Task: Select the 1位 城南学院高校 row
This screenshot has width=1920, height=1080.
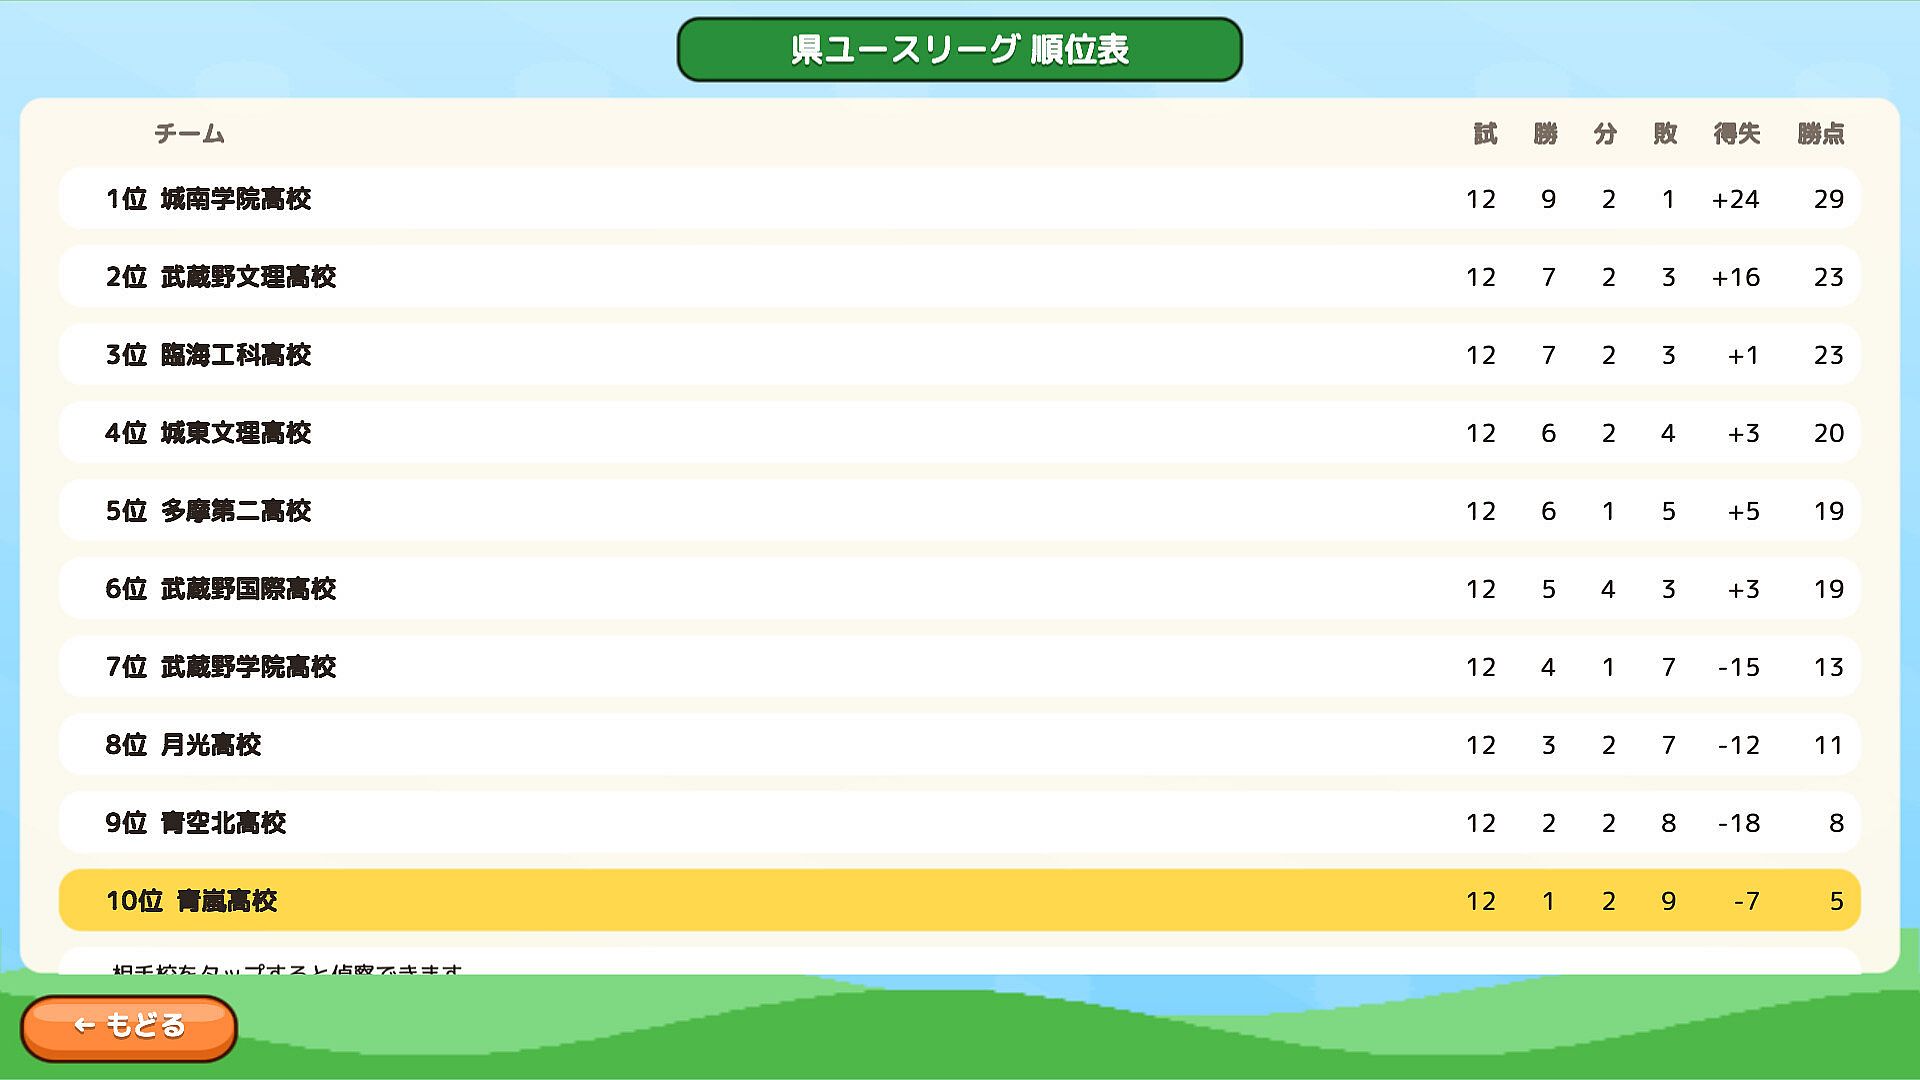Action: tap(959, 198)
